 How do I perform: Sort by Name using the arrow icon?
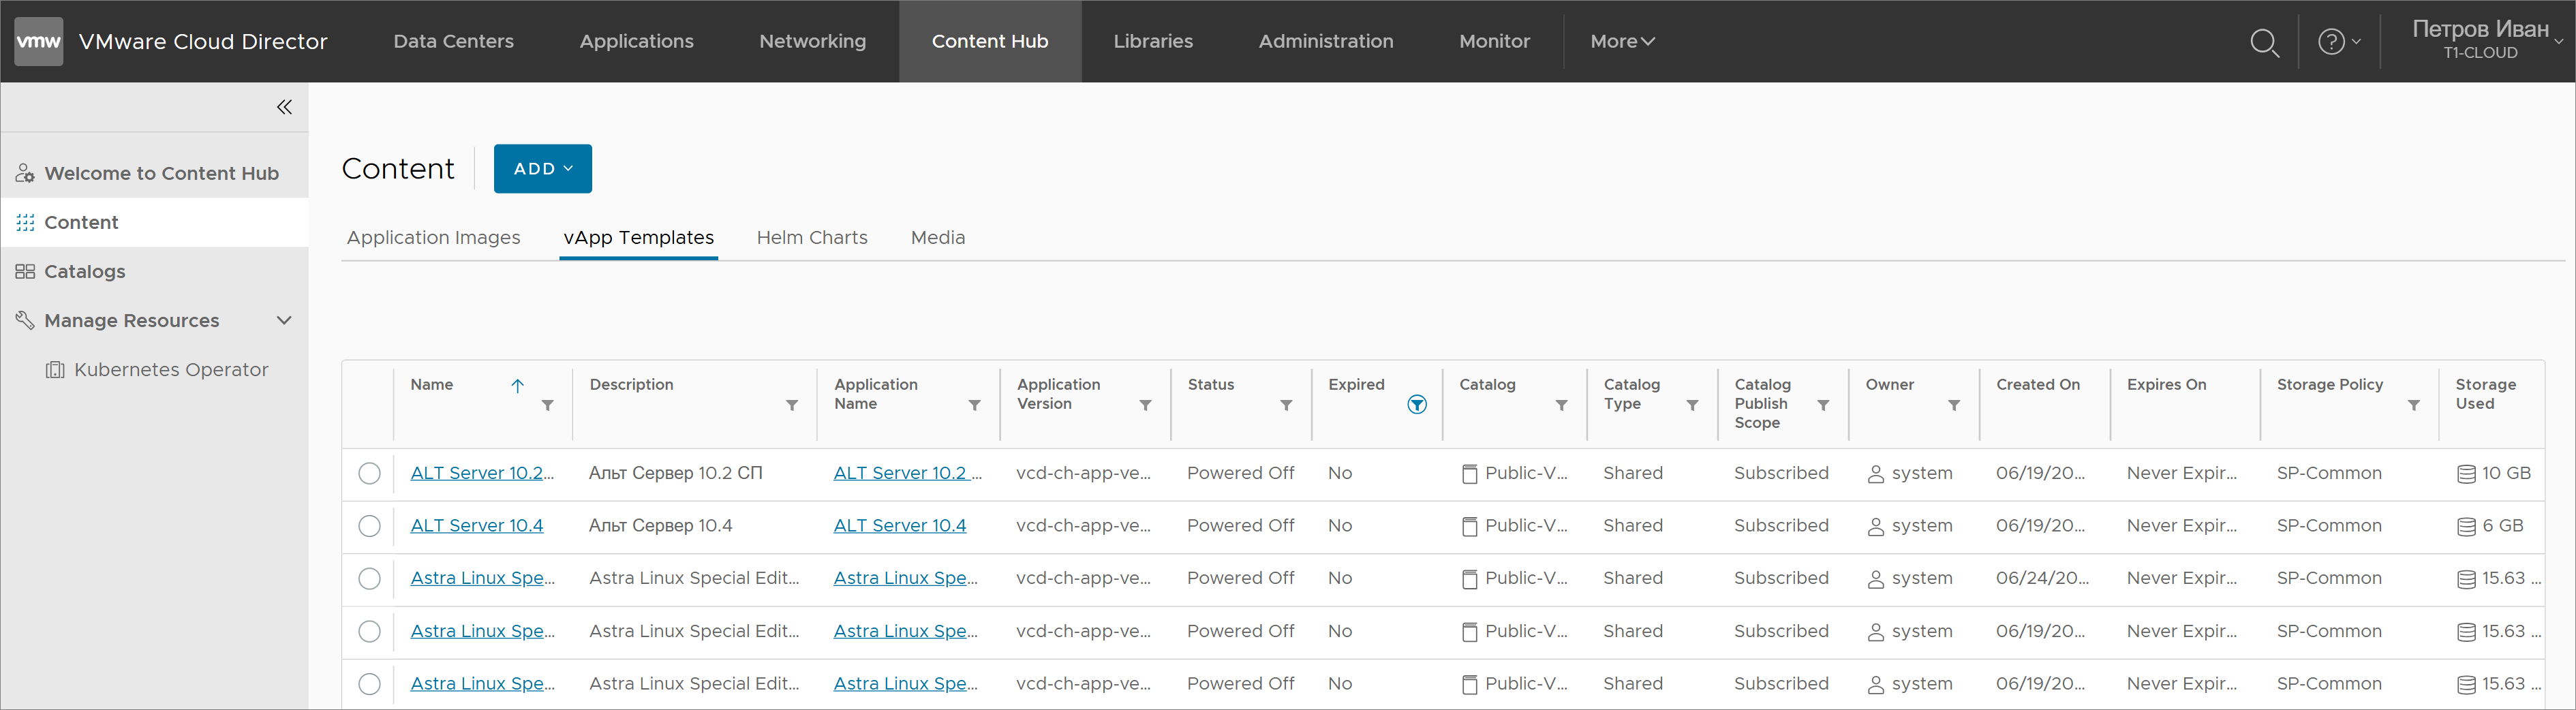(x=517, y=385)
